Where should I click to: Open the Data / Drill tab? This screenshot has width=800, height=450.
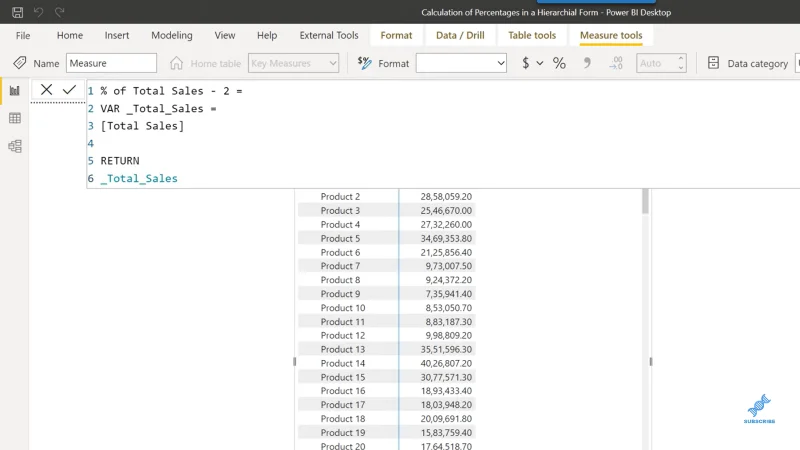pyautogui.click(x=460, y=35)
